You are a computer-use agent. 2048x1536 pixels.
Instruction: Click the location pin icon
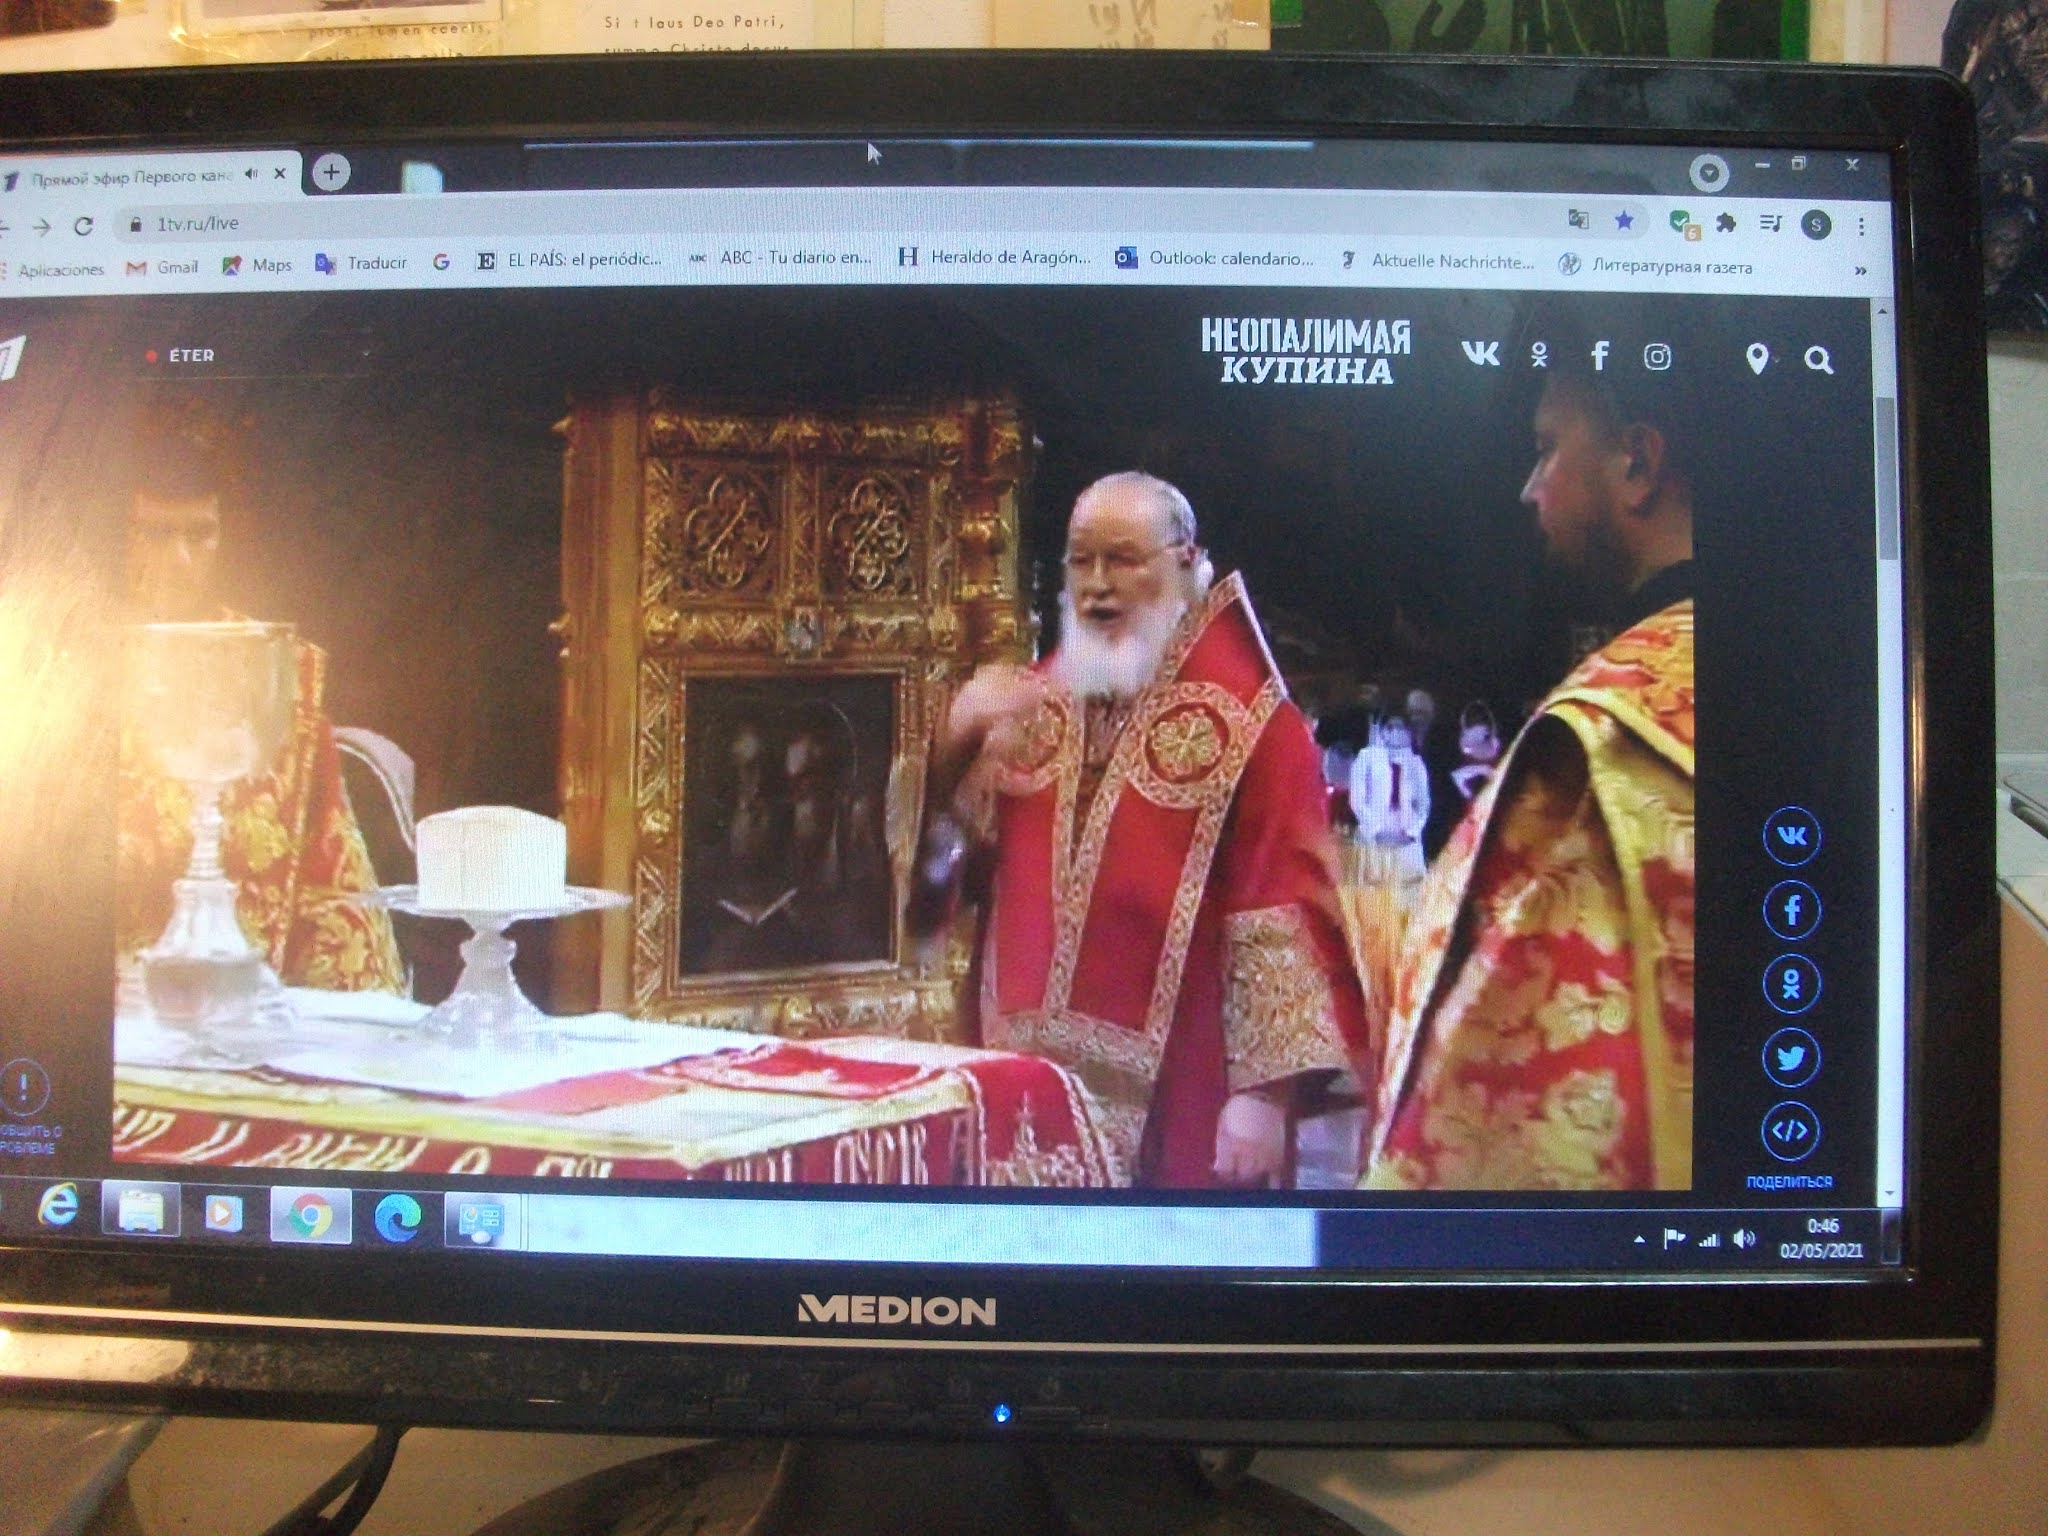(x=1756, y=359)
